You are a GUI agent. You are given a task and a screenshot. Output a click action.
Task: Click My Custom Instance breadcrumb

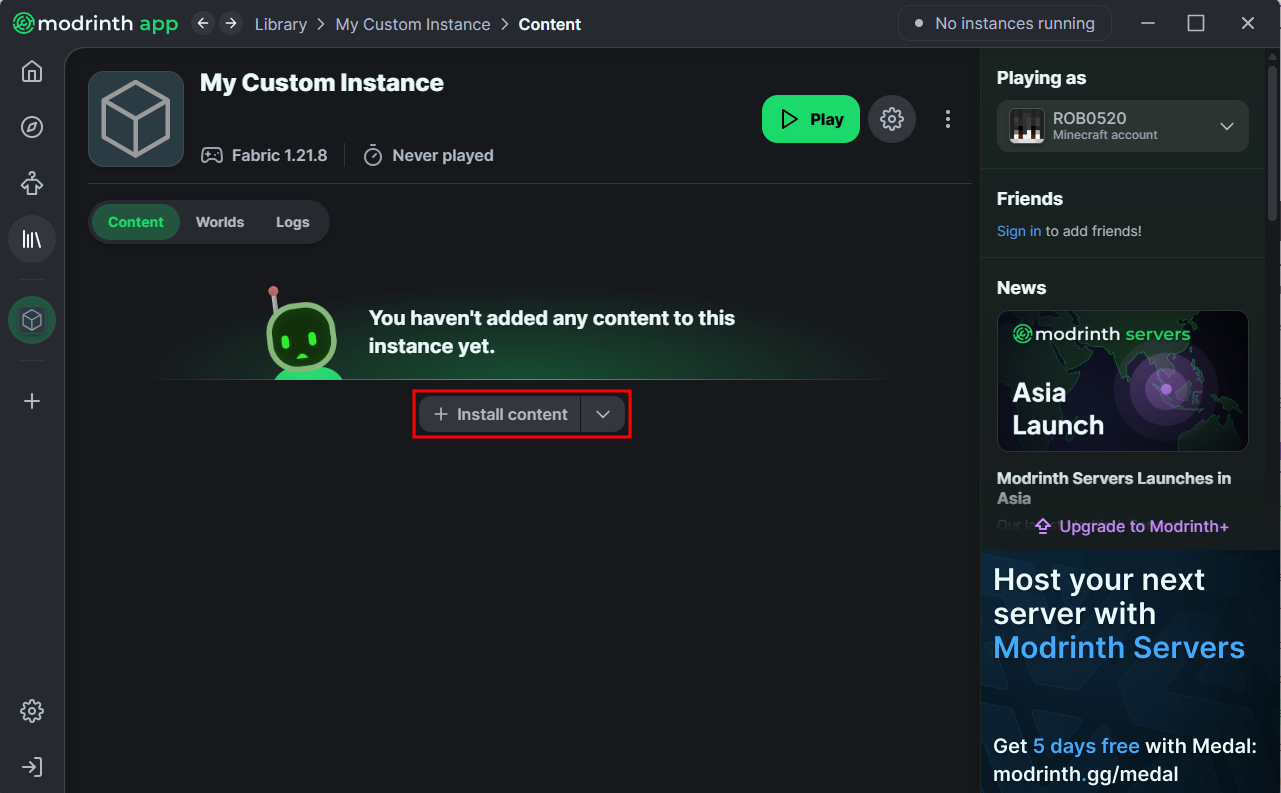click(x=413, y=24)
